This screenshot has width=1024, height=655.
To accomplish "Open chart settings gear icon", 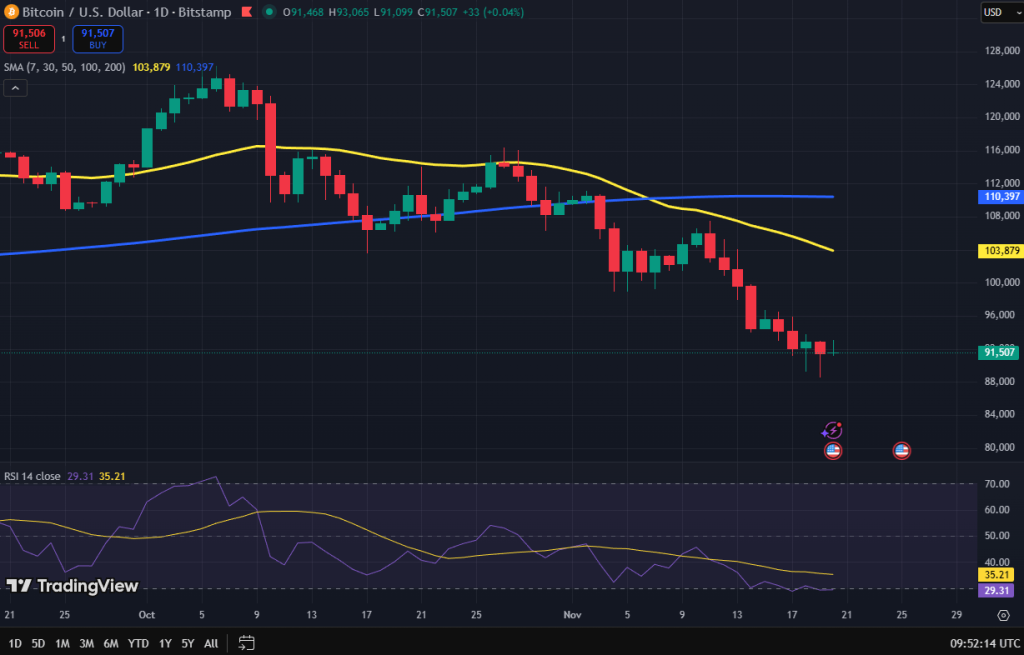I will (x=1004, y=615).
